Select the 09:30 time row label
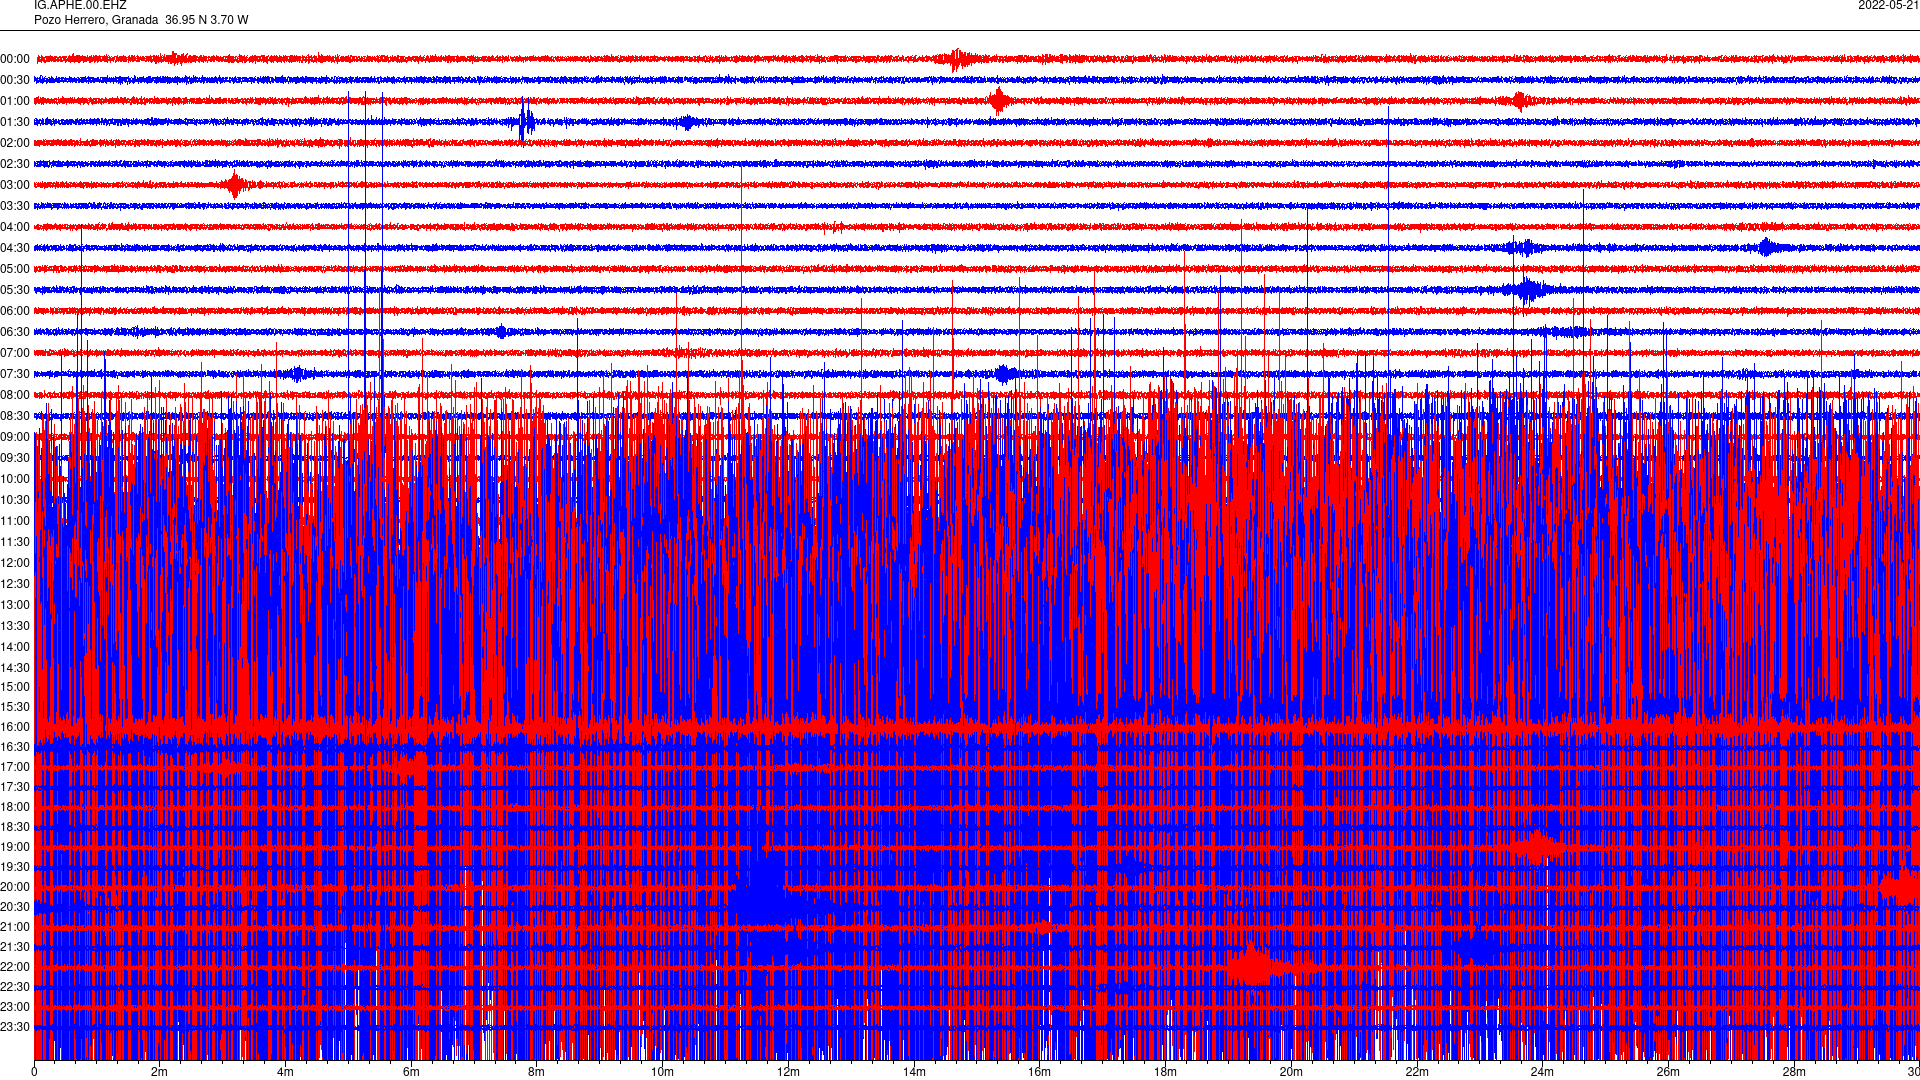Screen dimensions: 1920x1080 click(15, 458)
